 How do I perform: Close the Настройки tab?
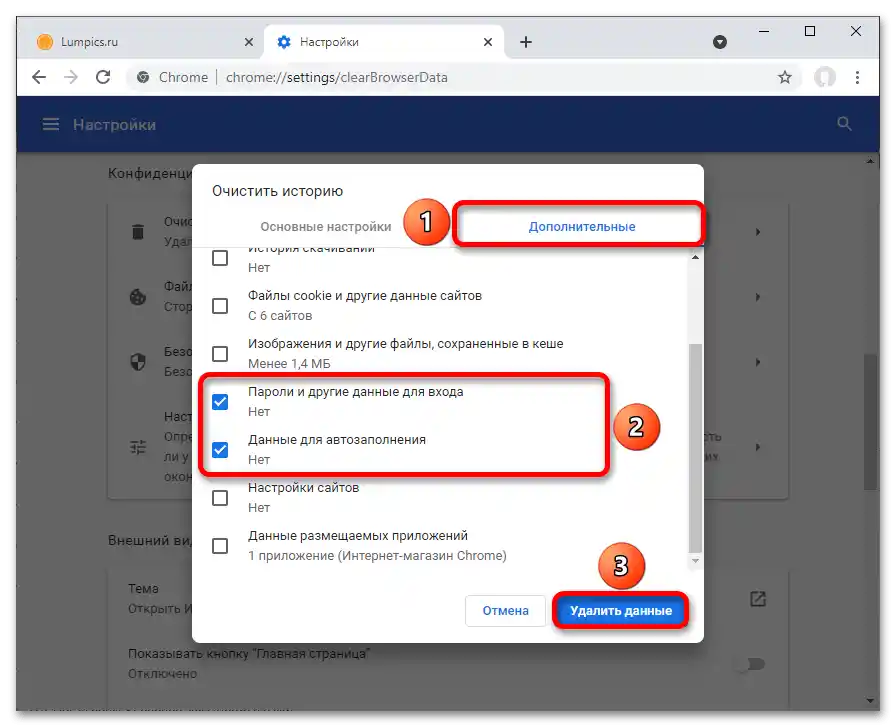tap(487, 42)
